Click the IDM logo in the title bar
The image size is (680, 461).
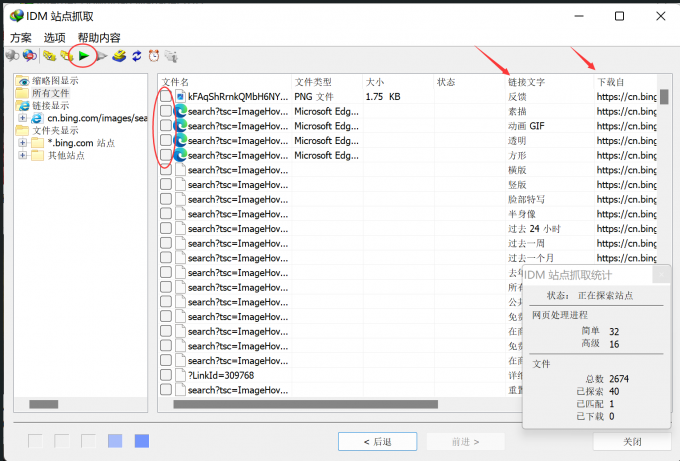16,16
